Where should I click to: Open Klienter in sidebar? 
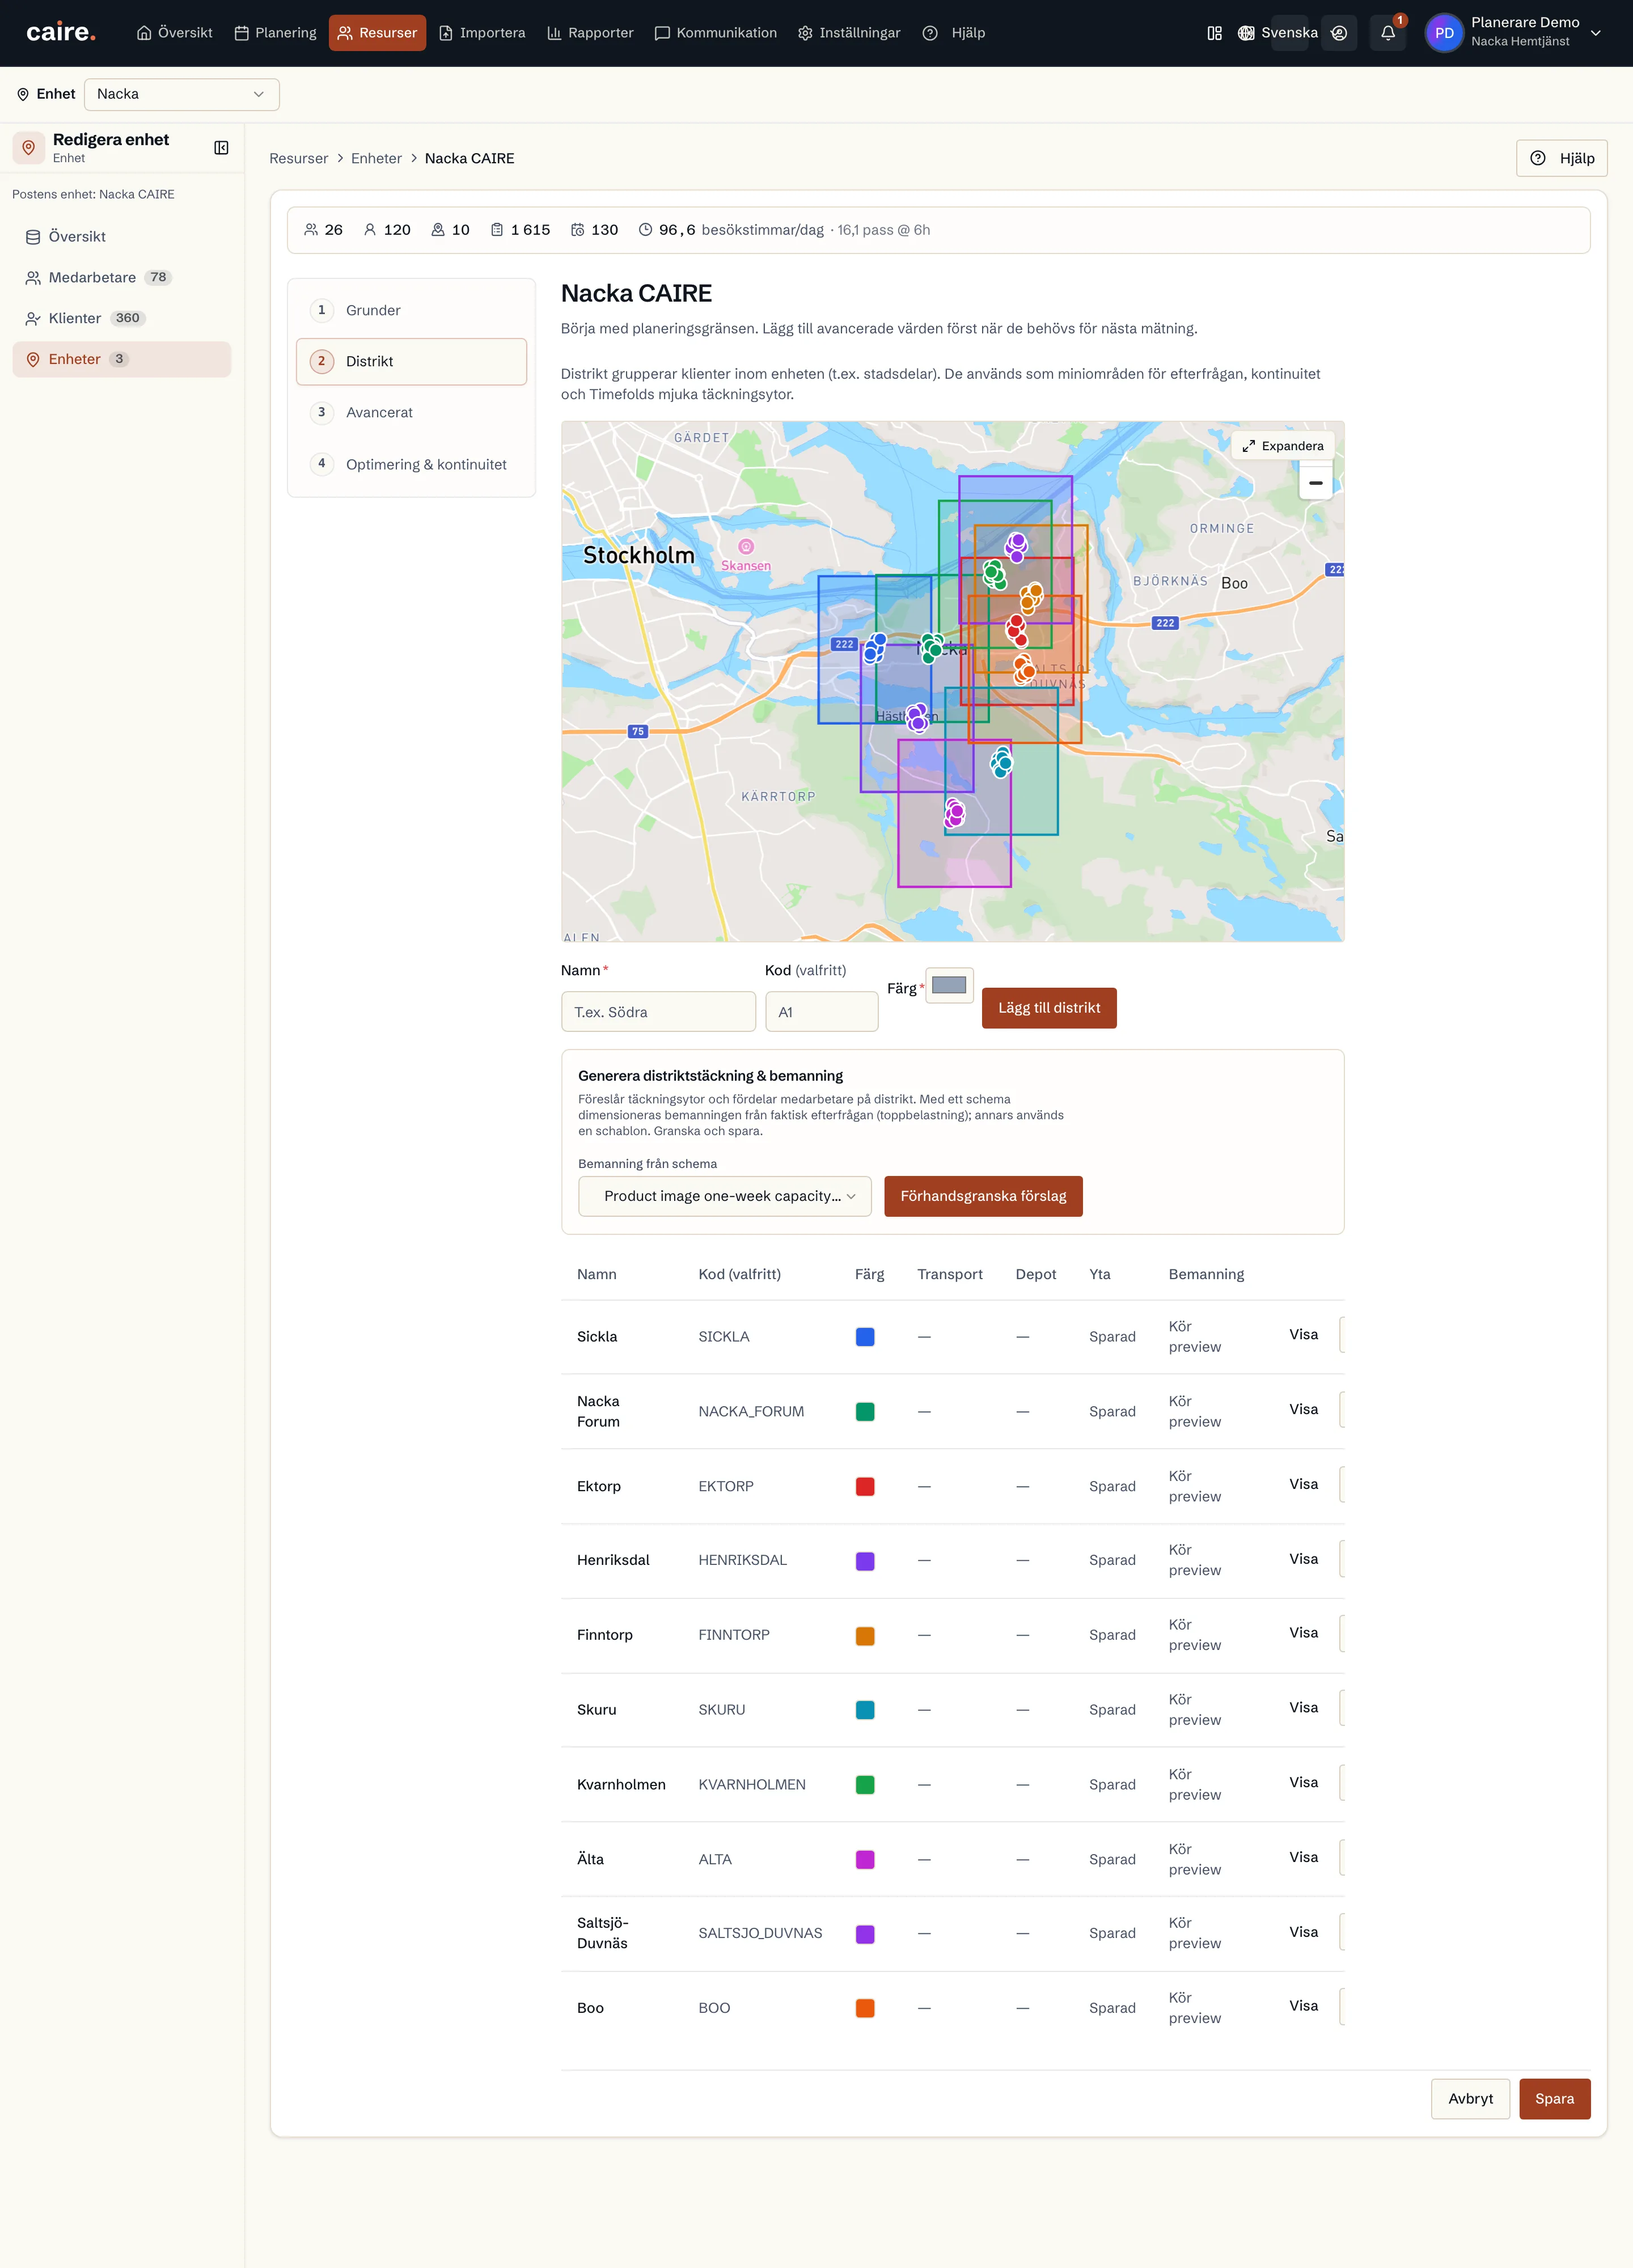122,318
